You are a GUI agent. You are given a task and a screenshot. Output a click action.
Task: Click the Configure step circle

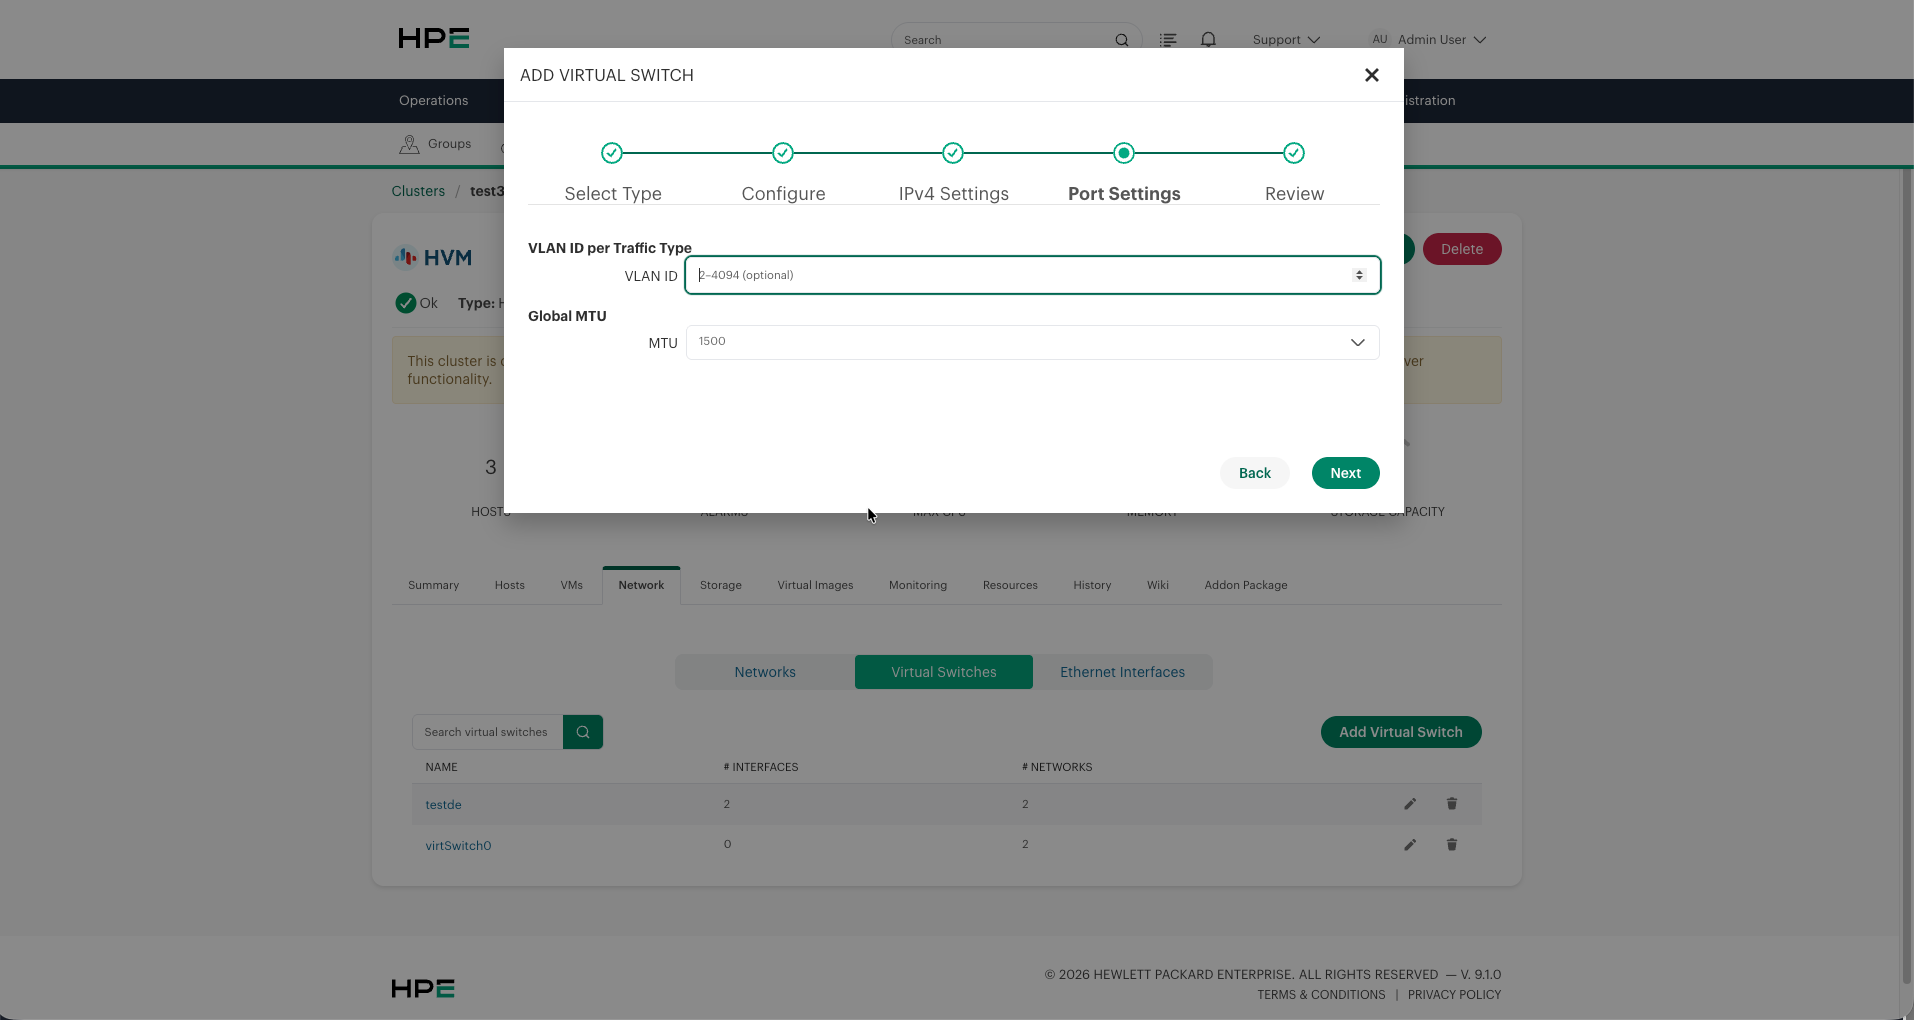783,153
